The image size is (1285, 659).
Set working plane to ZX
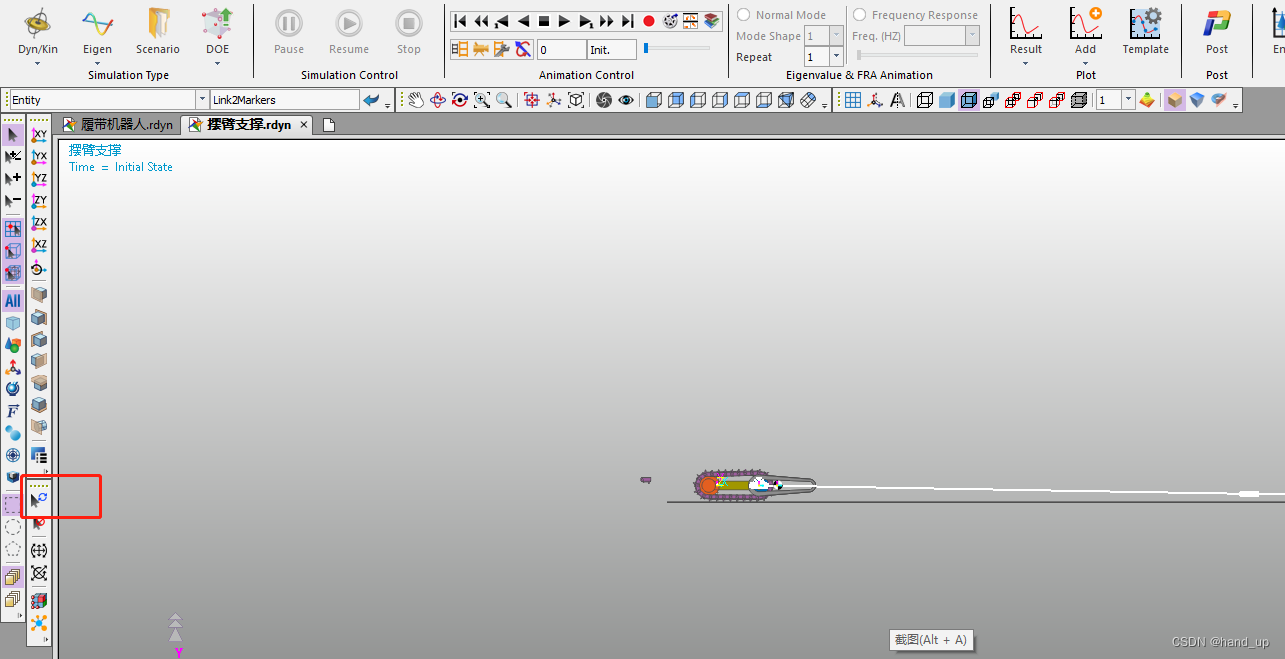pos(39,223)
